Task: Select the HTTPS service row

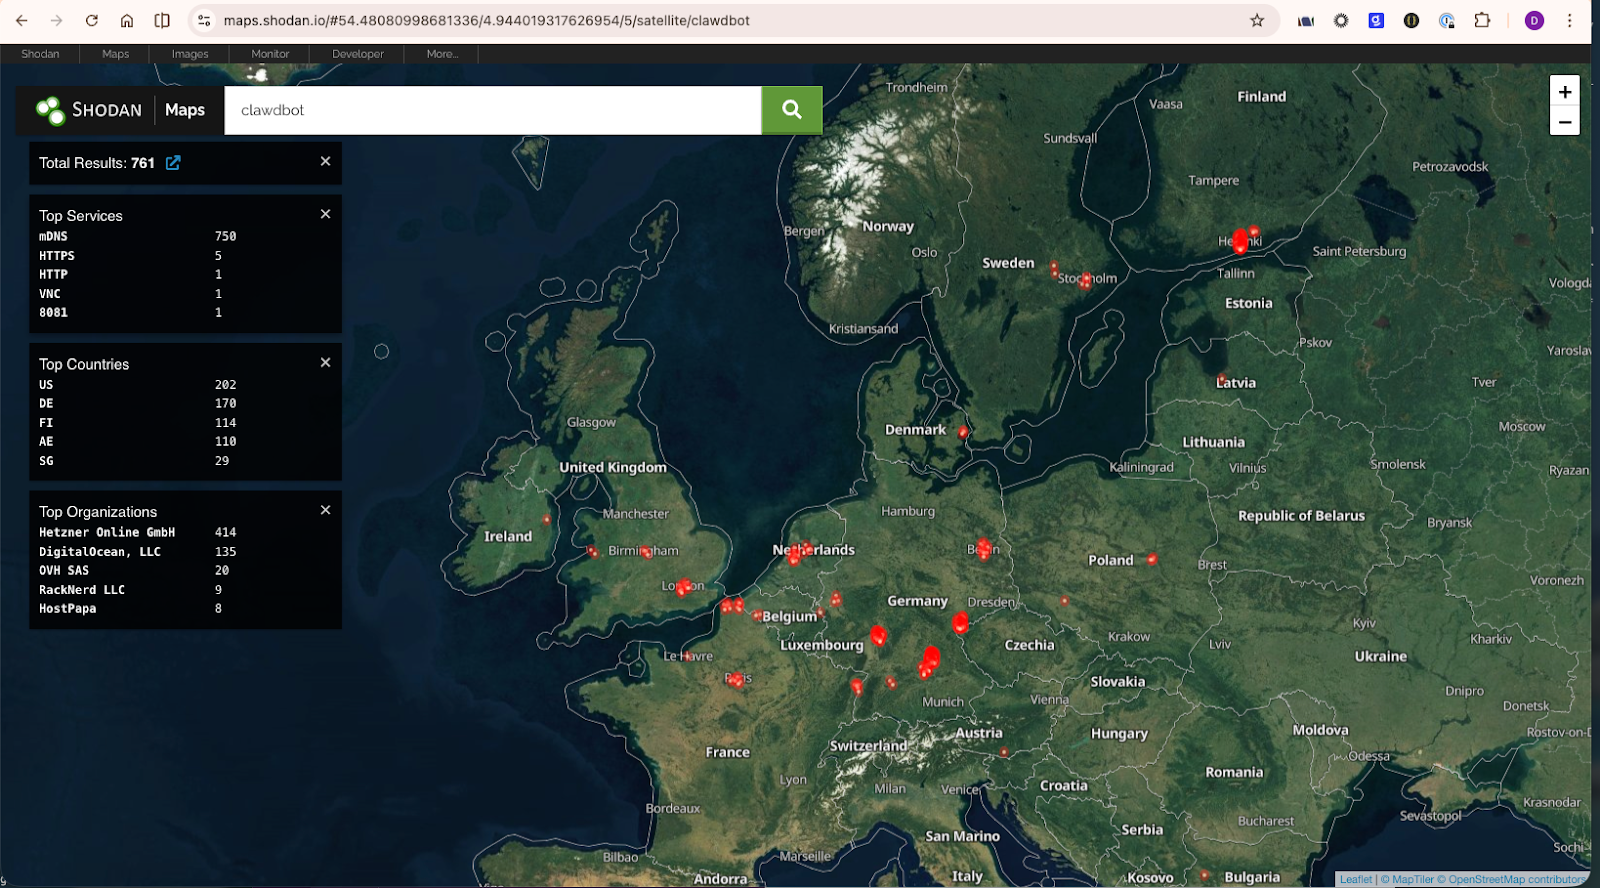Action: (138, 256)
